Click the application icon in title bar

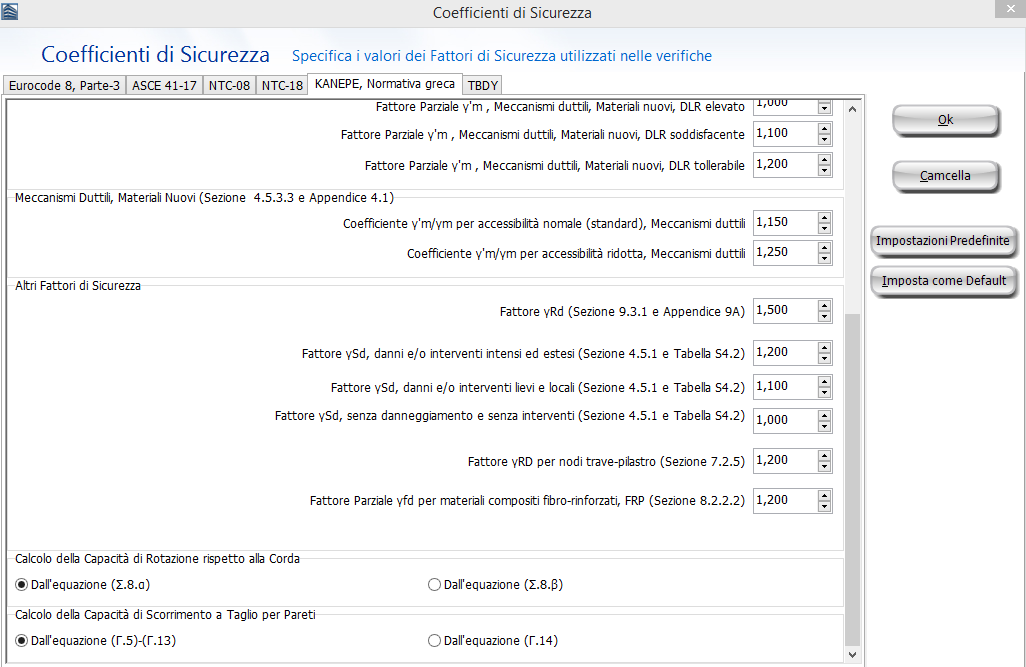pyautogui.click(x=10, y=12)
